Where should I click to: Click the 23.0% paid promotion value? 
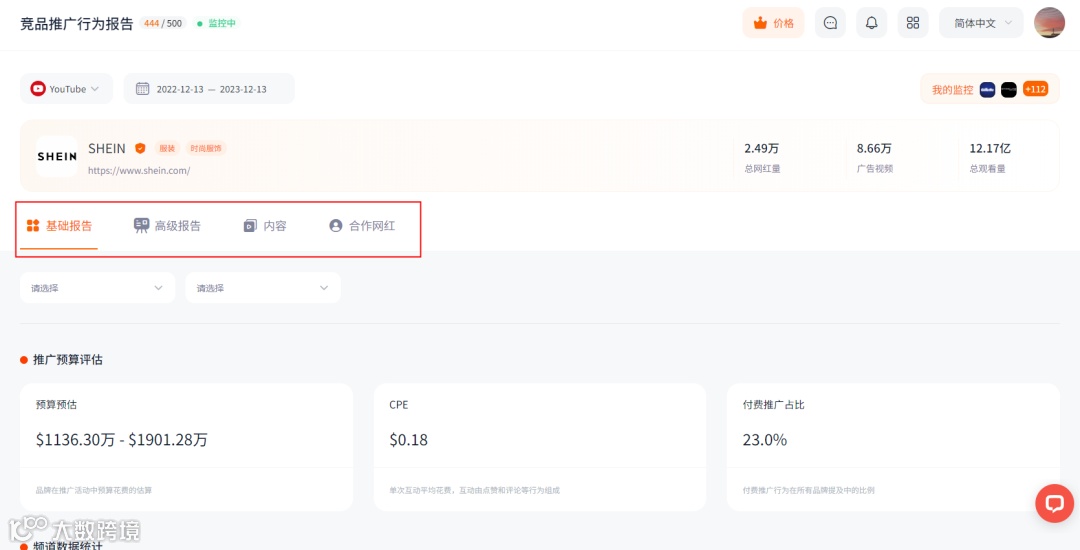point(765,440)
